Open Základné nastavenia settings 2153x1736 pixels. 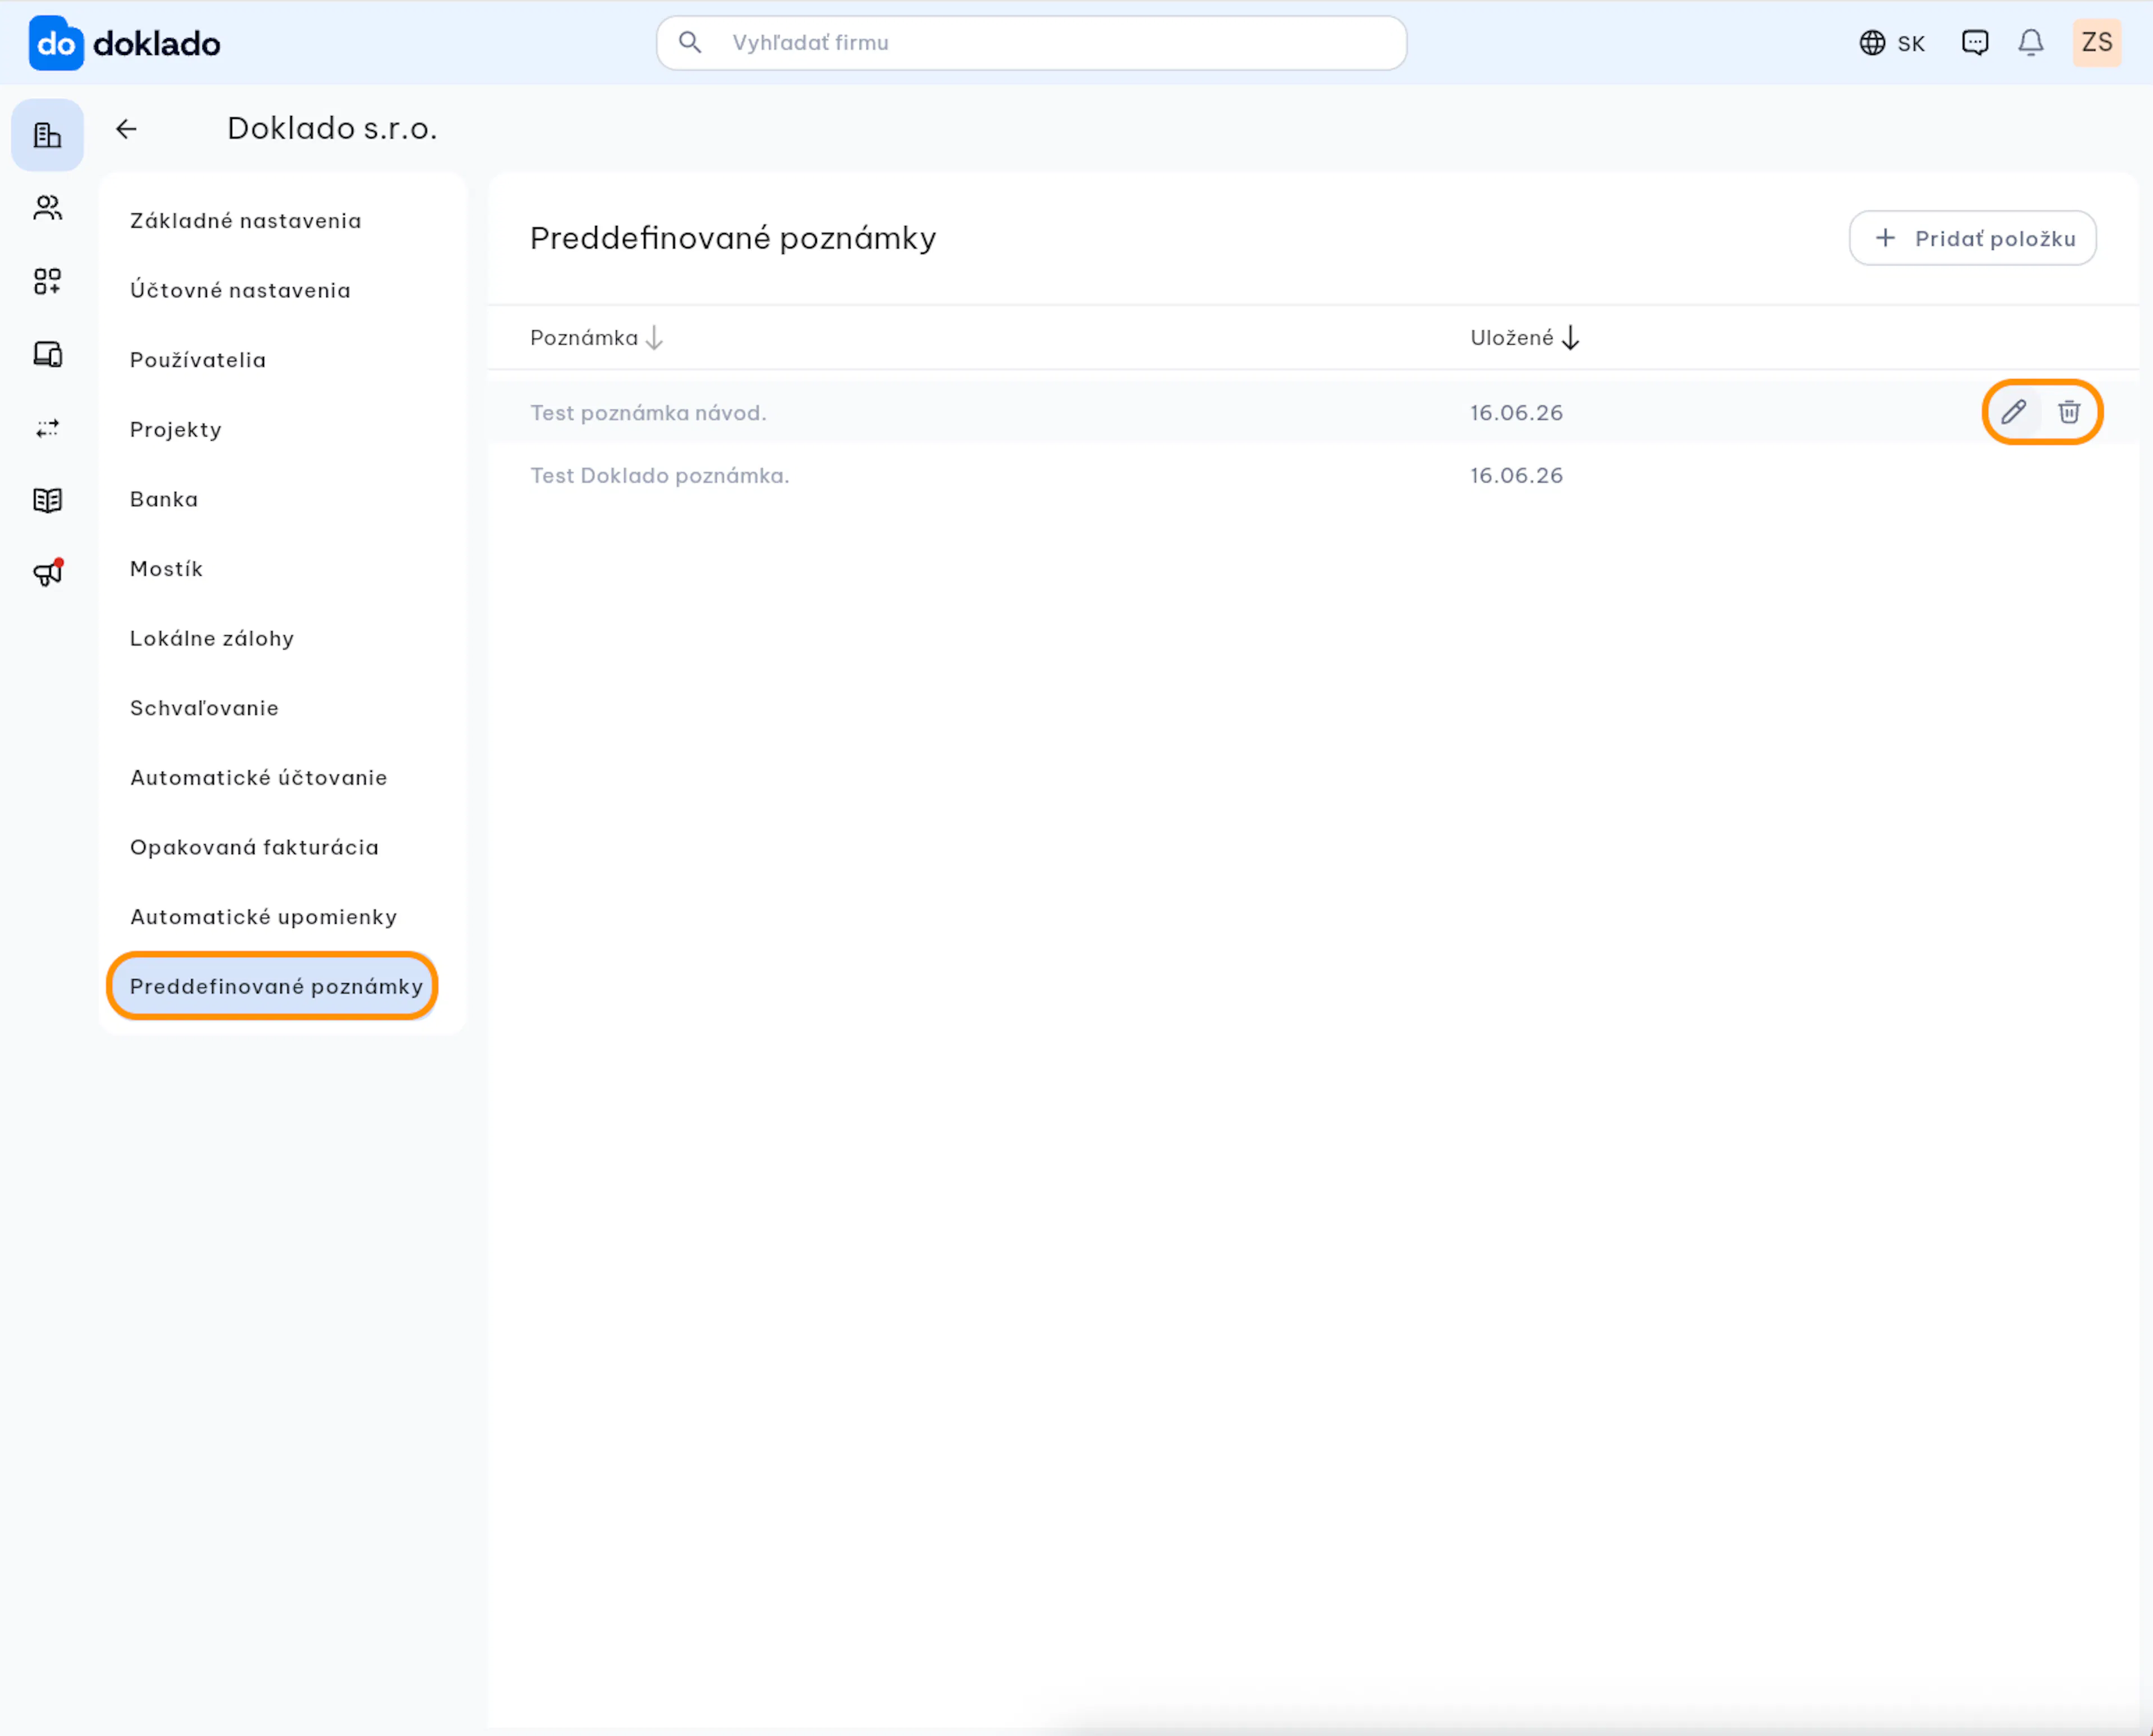(x=246, y=221)
